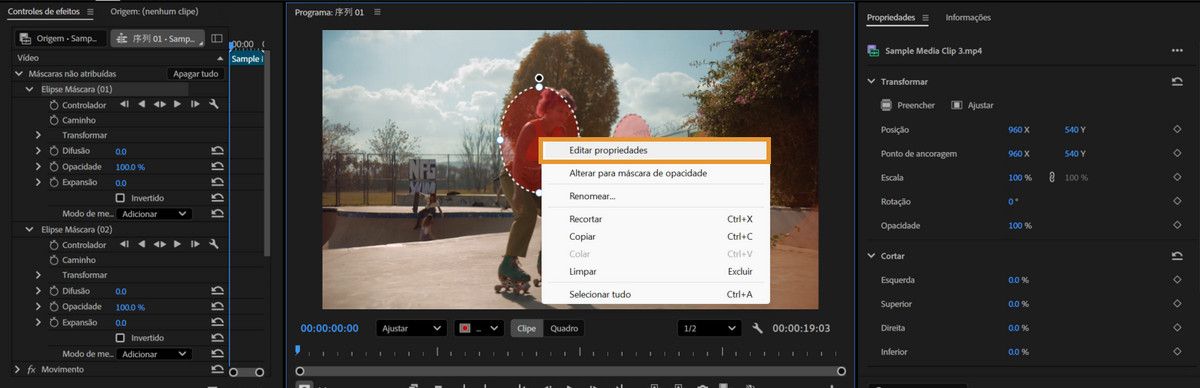Screen dimensions: 1200x388
Task: Click the Ajustar button in Transformar
Action: coord(972,105)
